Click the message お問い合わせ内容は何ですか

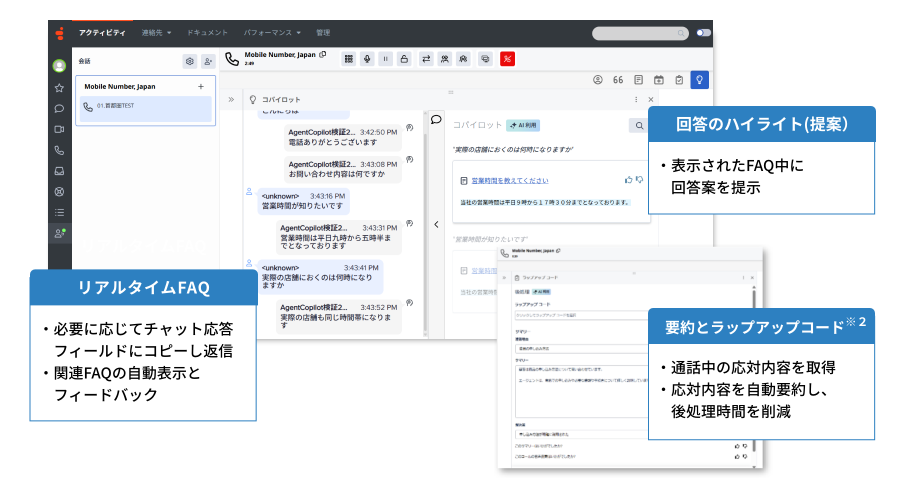click(343, 169)
